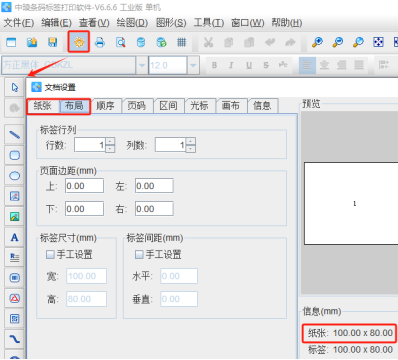The height and width of the screenshot is (360, 398).
Task: Toggle the grid display icon
Action: click(x=182, y=42)
